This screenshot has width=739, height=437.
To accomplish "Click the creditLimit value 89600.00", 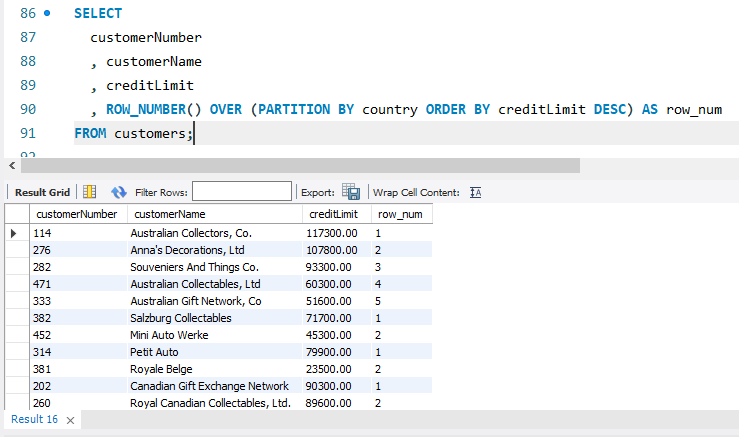I will coord(337,403).
